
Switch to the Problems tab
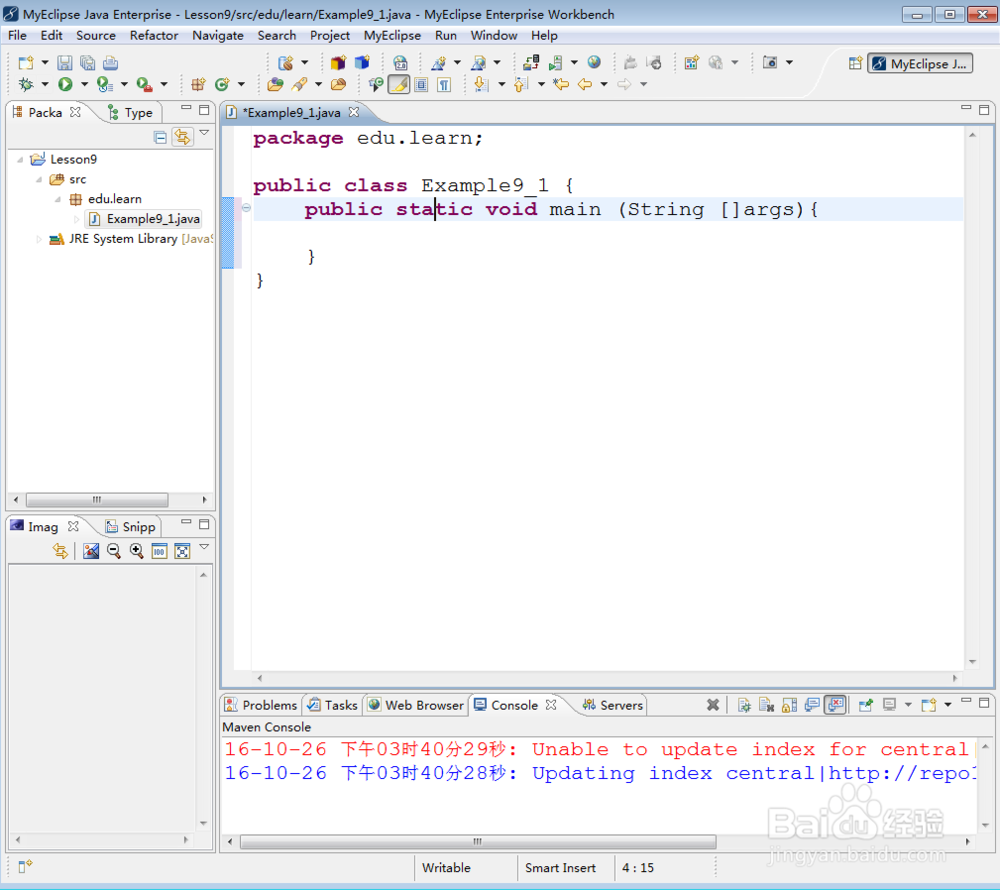[261, 705]
